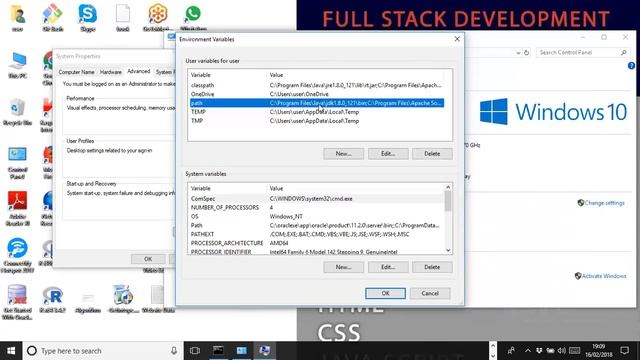The height and width of the screenshot is (360, 640).
Task: Select the highlighted path user variable
Action: [317, 103]
